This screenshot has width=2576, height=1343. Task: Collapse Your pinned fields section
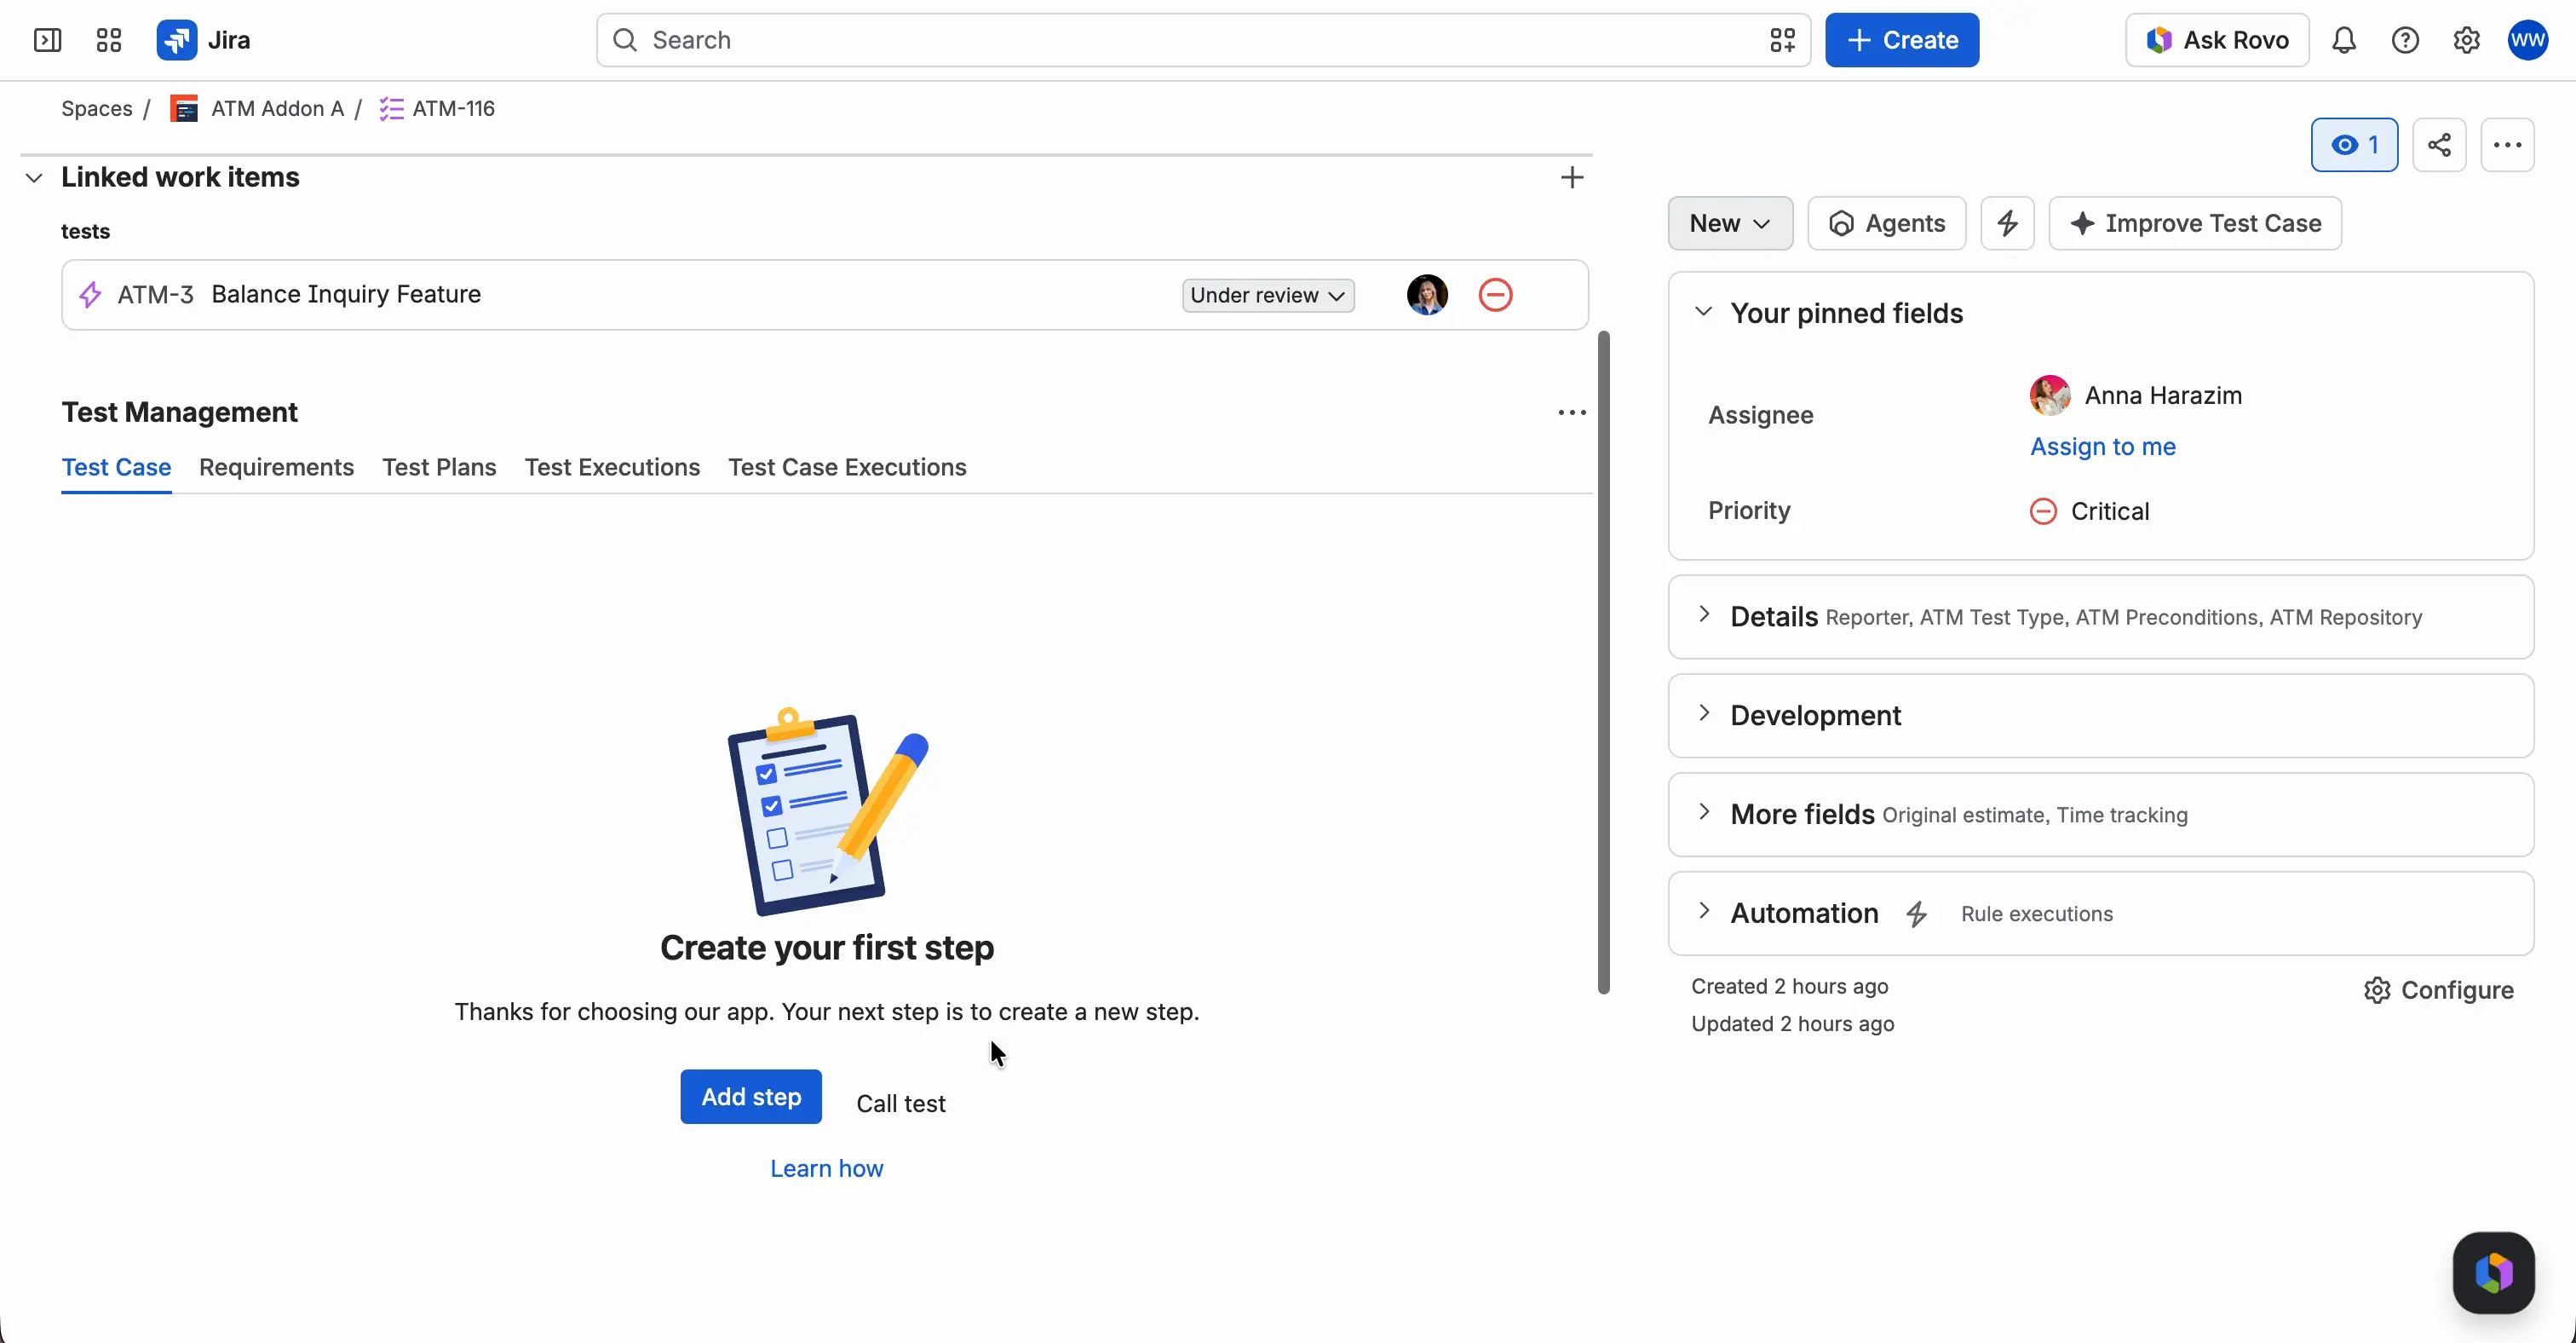1704,312
